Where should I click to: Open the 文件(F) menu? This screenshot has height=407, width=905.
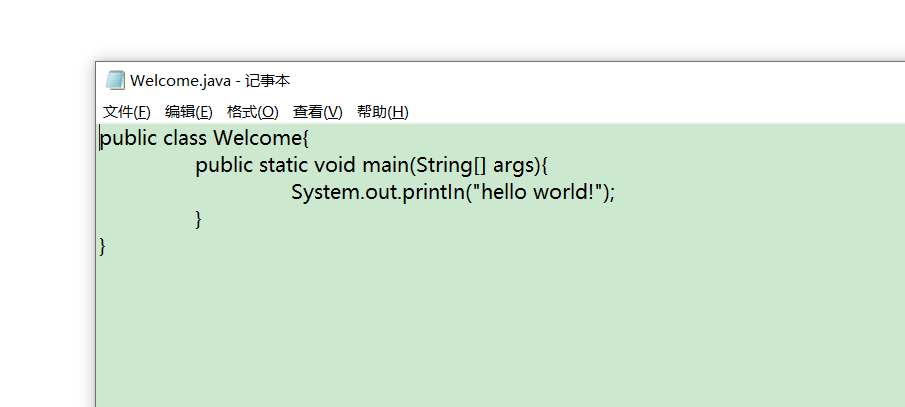126,111
